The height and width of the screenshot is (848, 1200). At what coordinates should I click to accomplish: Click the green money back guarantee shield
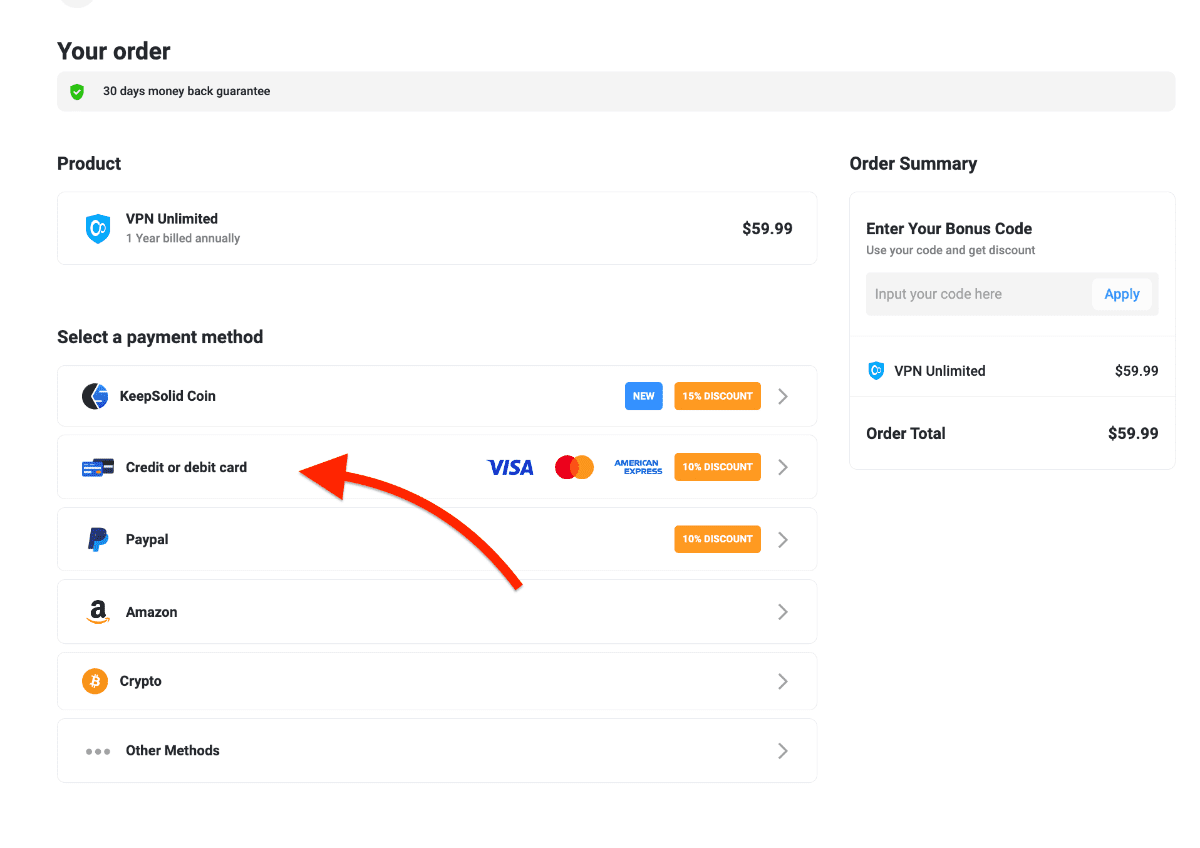(77, 92)
